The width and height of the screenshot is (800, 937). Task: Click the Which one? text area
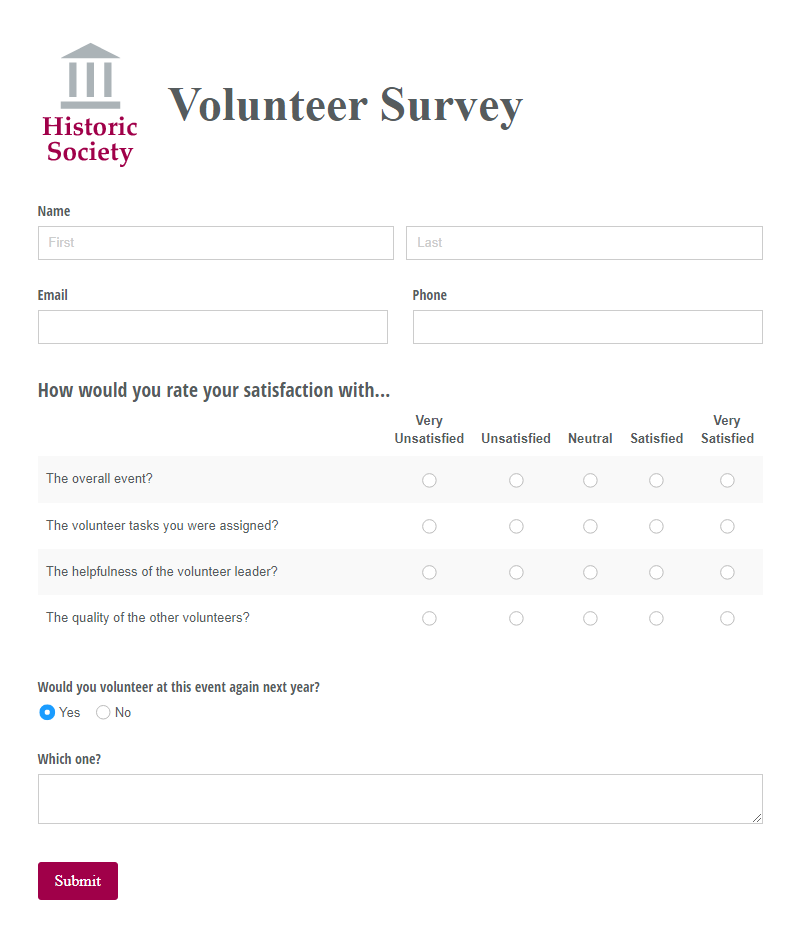400,799
